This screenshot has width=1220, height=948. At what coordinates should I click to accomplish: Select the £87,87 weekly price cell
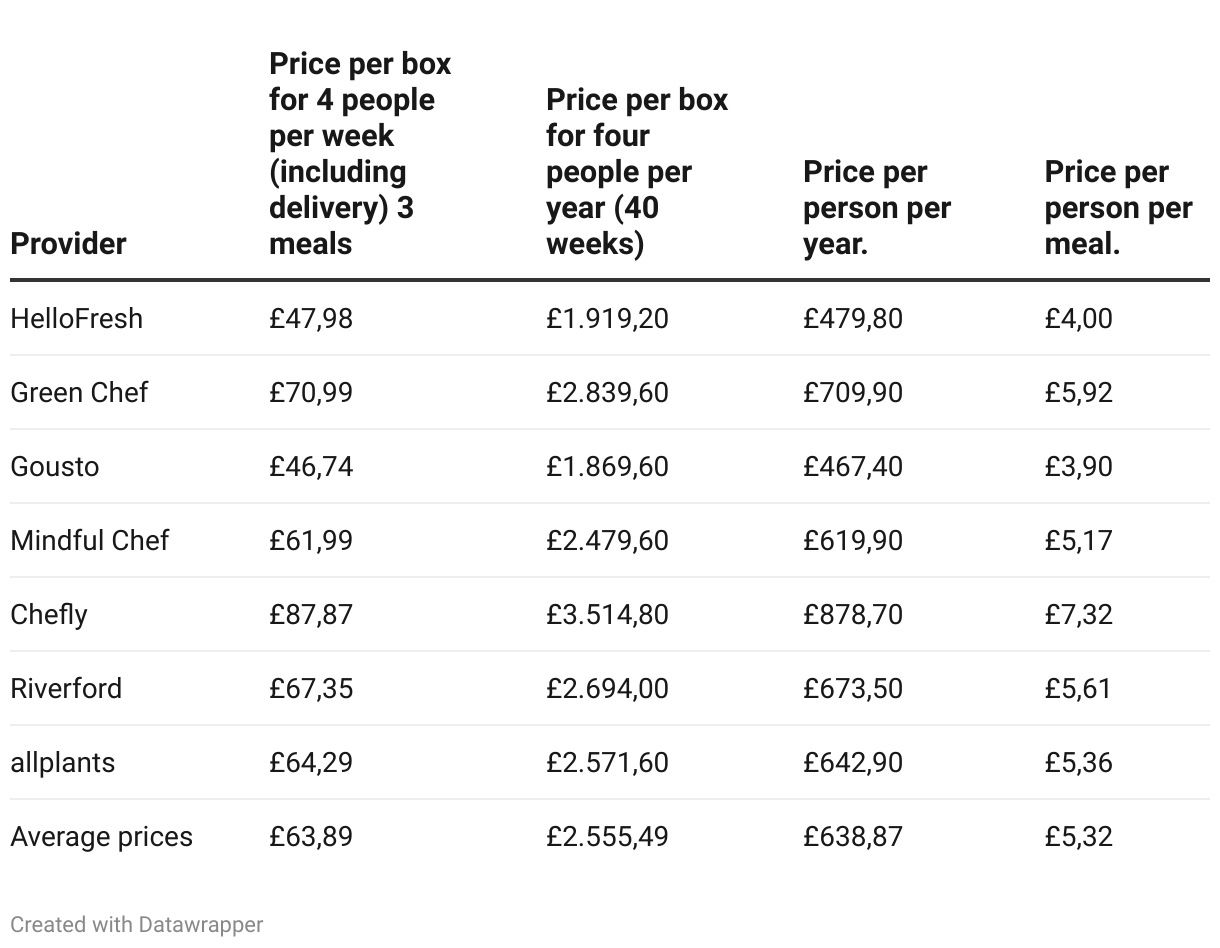pyautogui.click(x=311, y=615)
